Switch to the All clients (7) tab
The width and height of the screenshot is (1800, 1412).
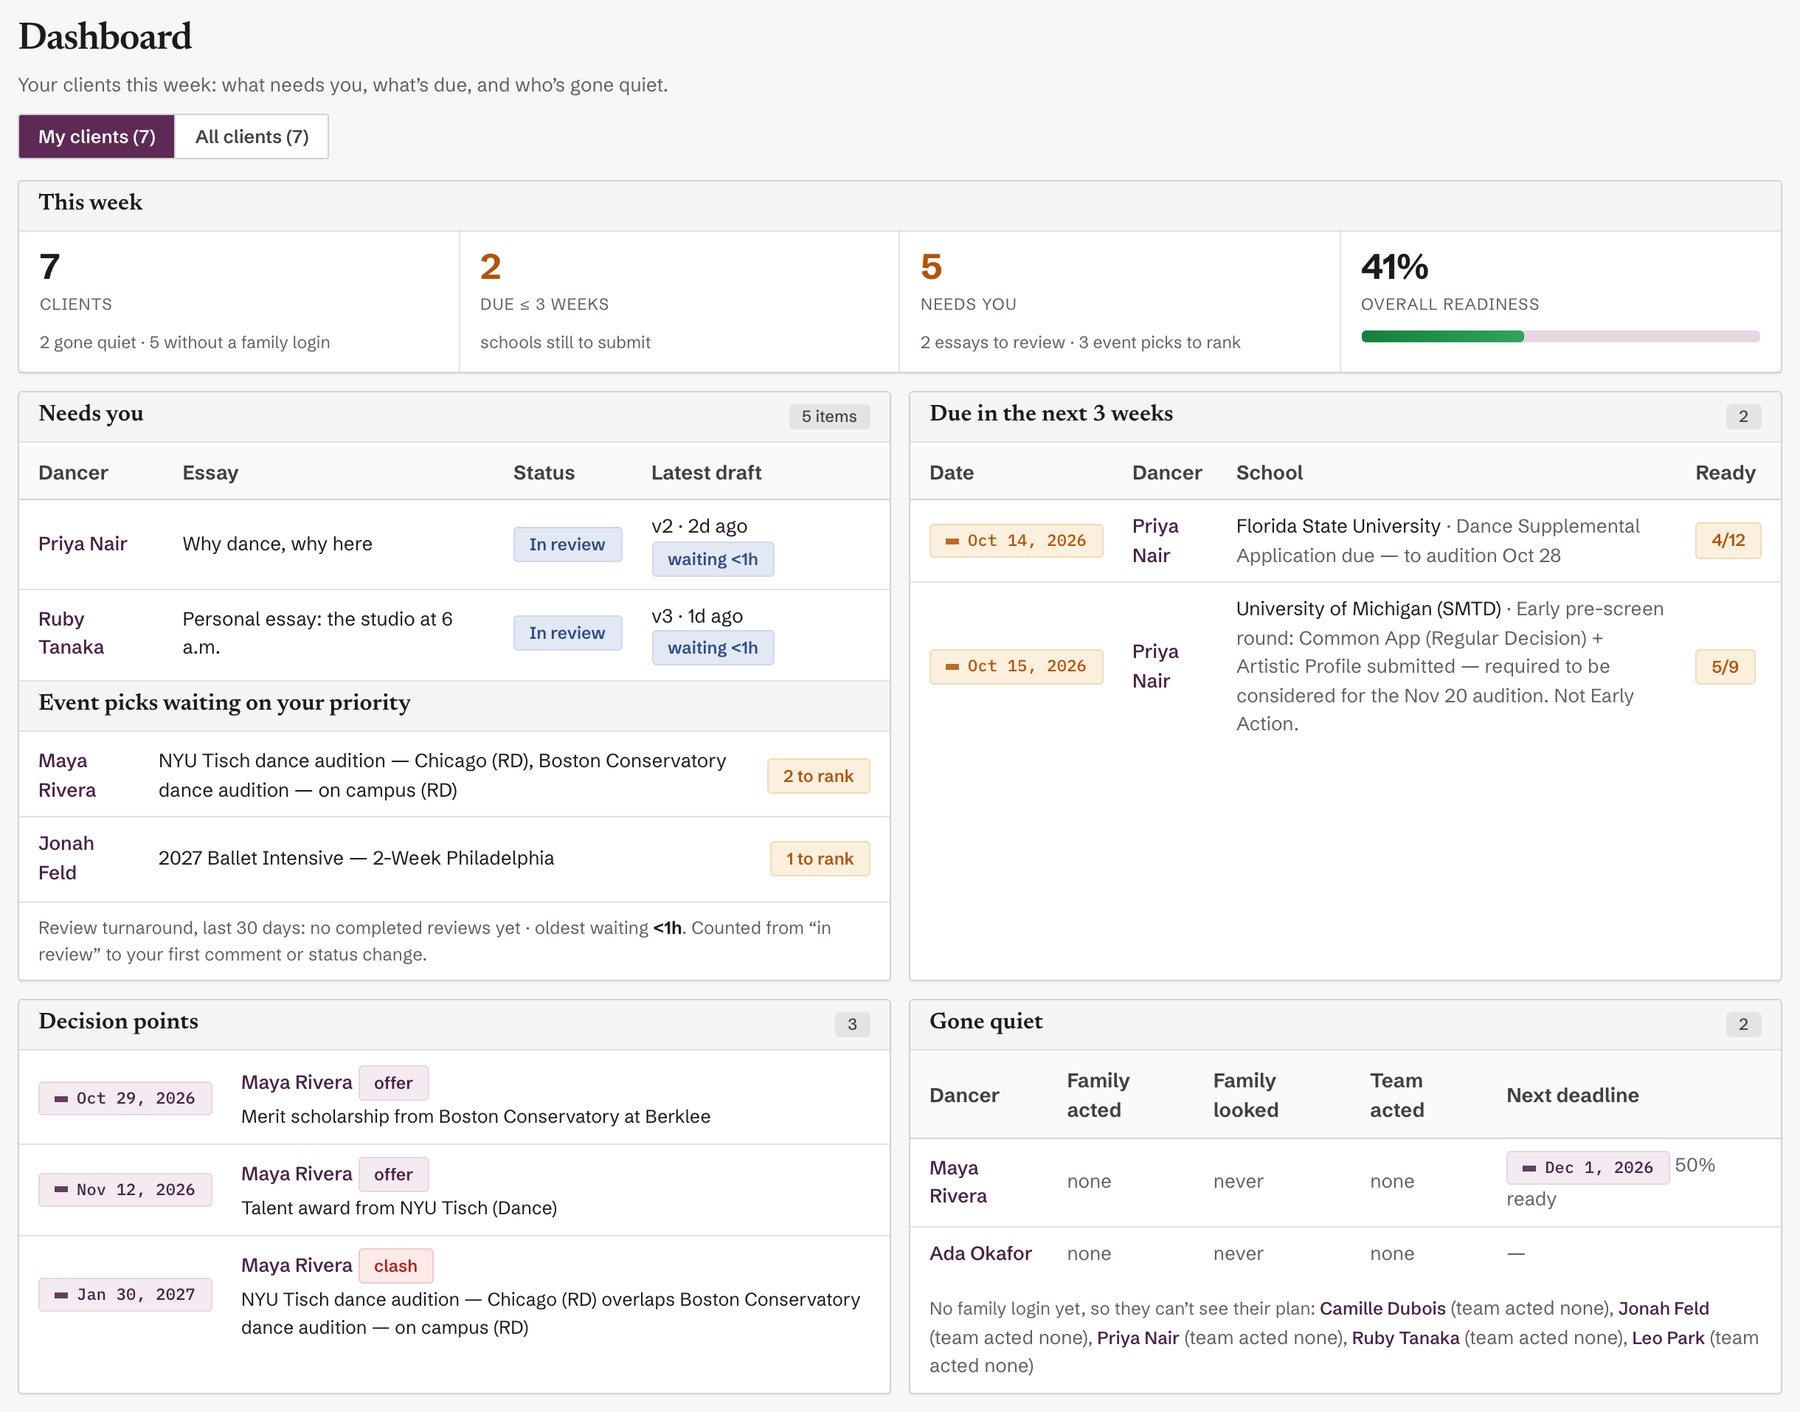pyautogui.click(x=252, y=137)
